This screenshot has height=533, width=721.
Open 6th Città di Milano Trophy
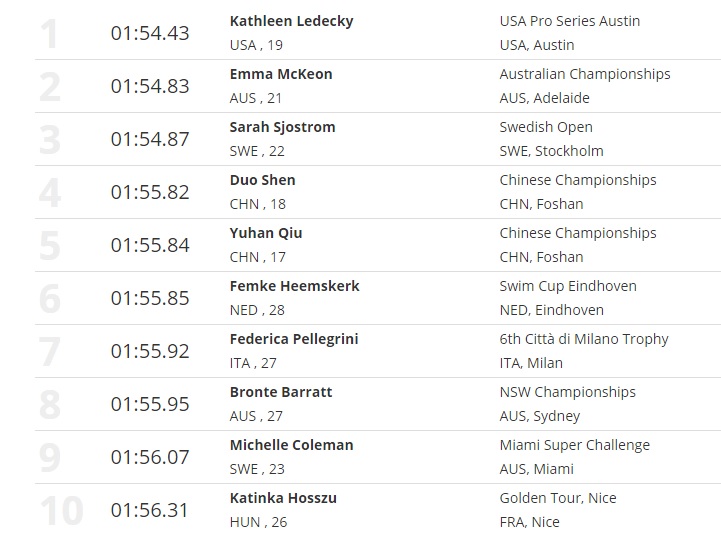pyautogui.click(x=584, y=339)
